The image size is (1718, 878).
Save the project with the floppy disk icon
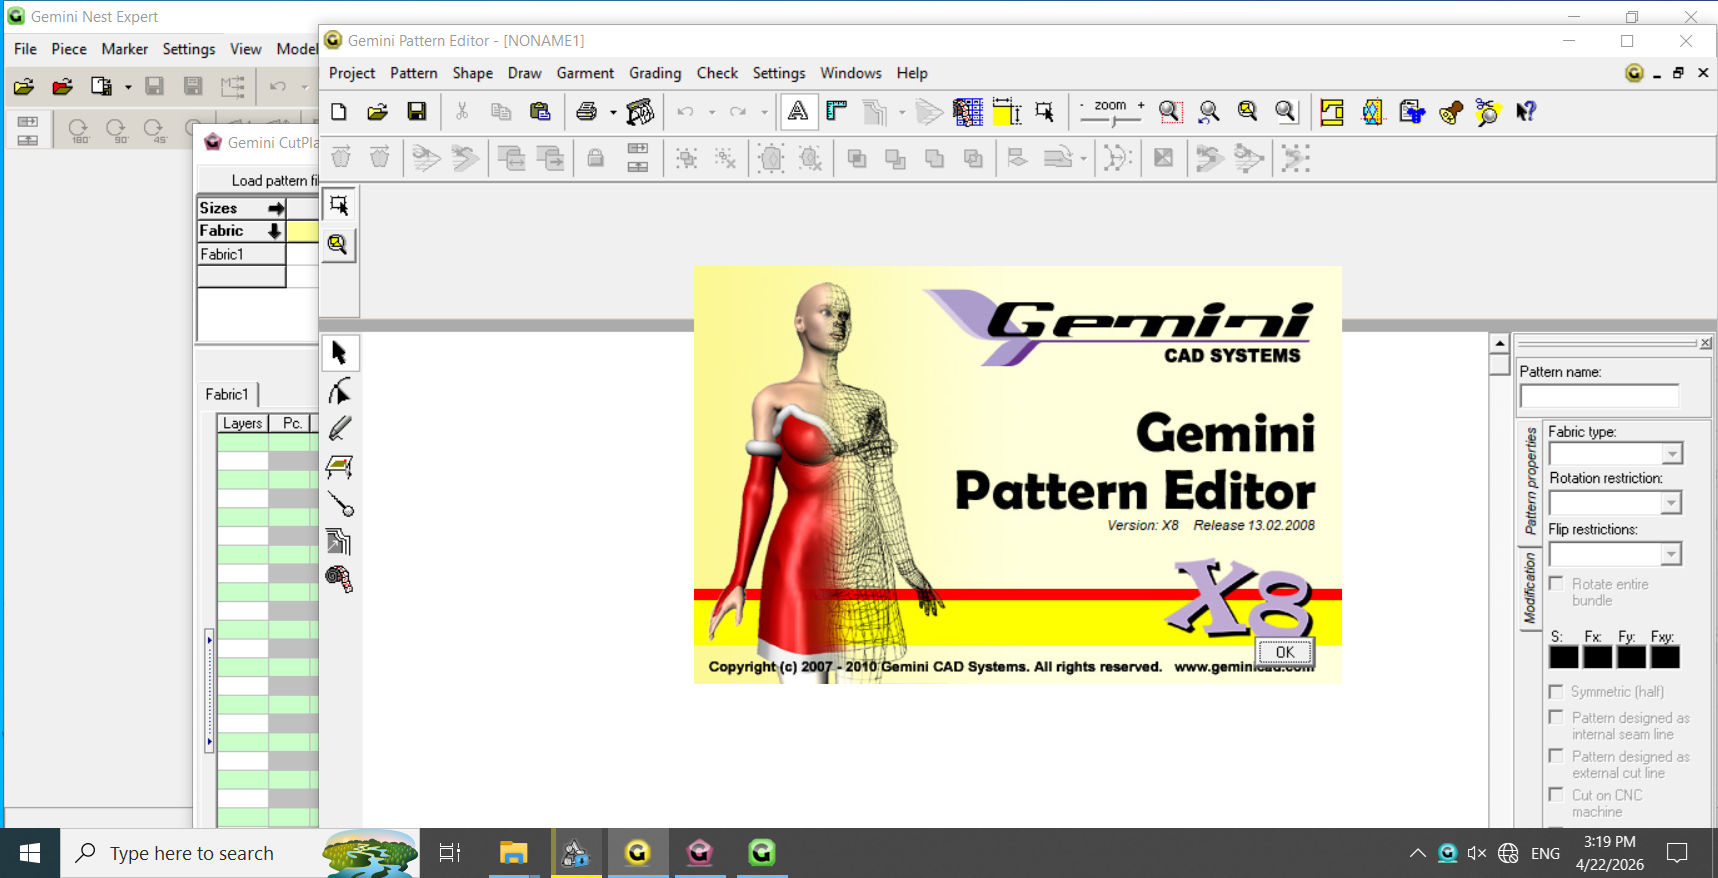(x=417, y=112)
